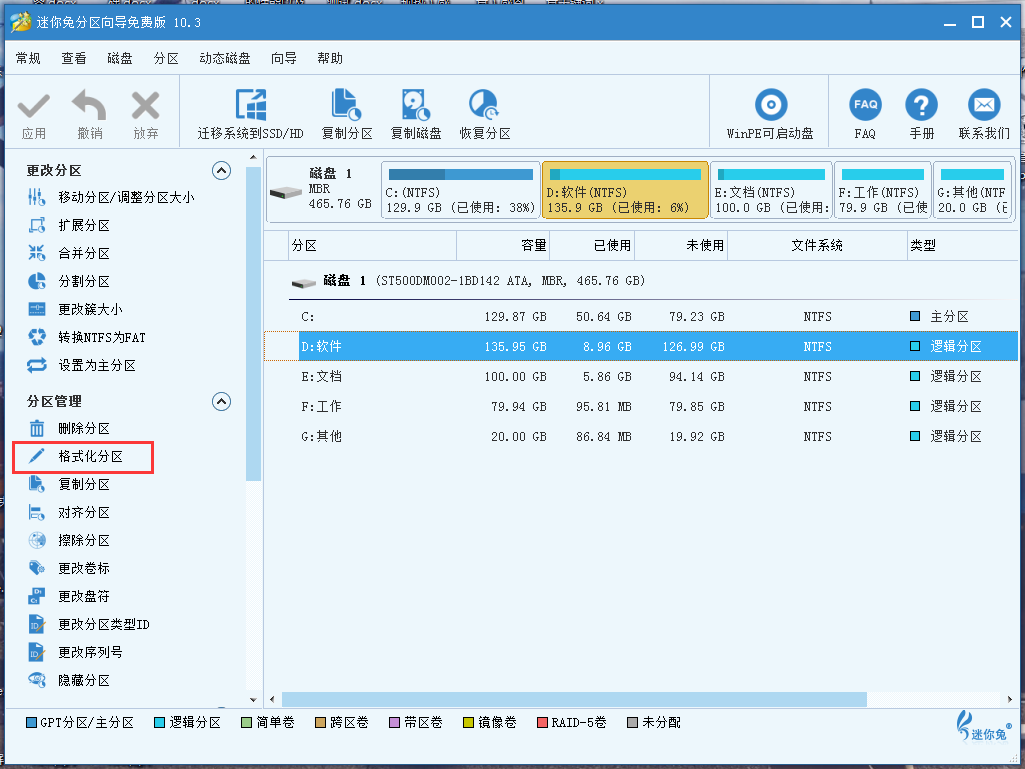Select the D:软件 partition row
The width and height of the screenshot is (1025, 769).
[x=641, y=346]
